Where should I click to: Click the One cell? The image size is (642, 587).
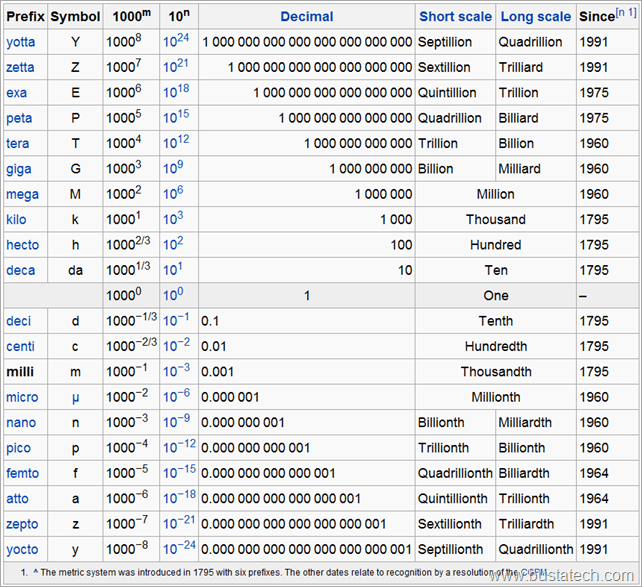click(x=496, y=296)
